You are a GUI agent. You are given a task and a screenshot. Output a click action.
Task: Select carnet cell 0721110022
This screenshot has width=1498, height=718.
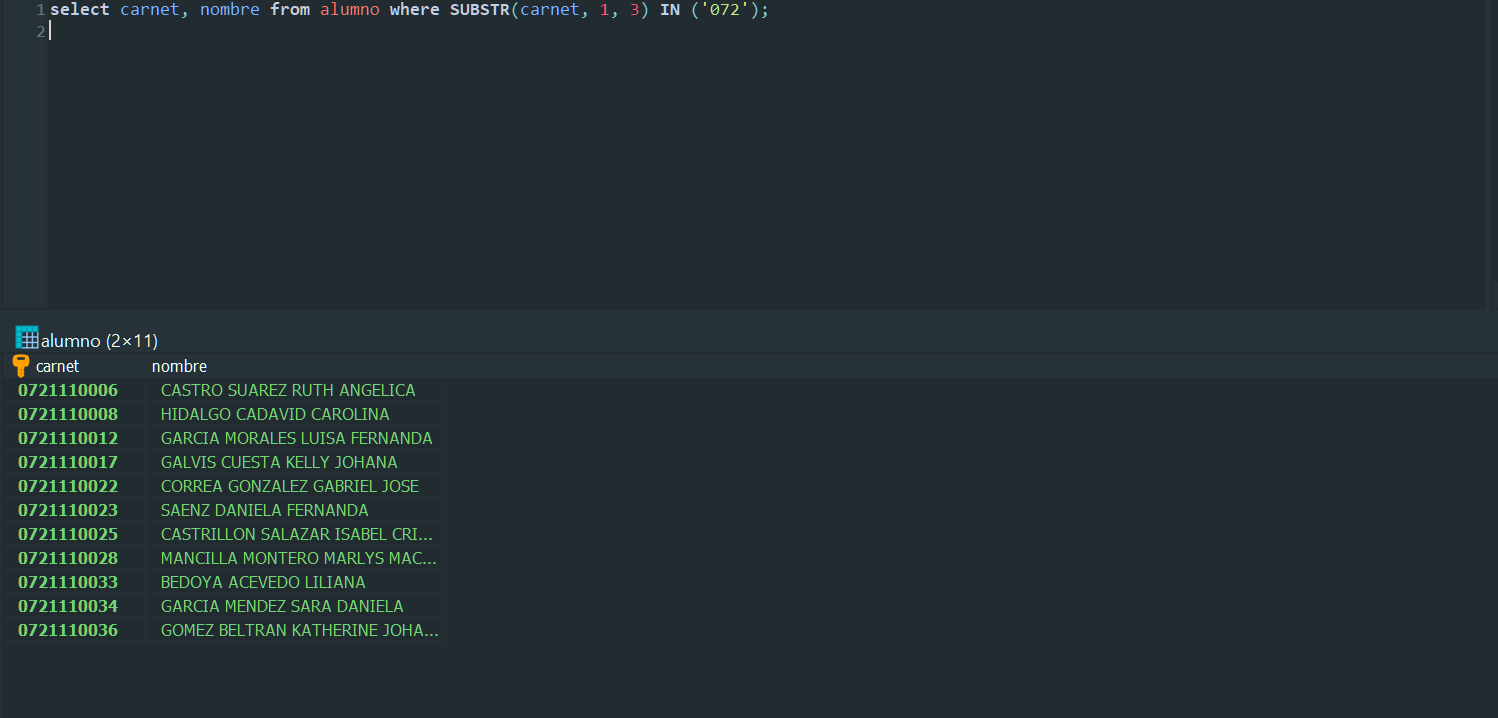click(68, 486)
